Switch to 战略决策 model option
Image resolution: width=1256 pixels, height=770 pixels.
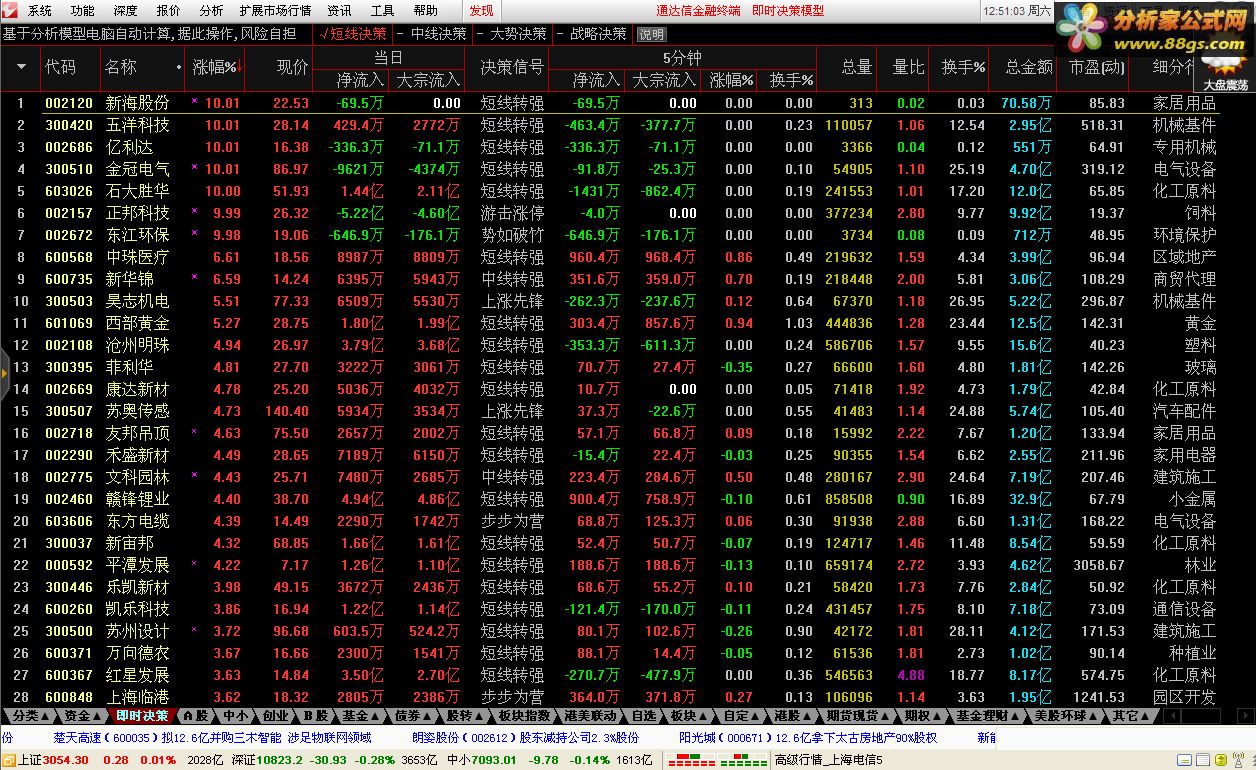point(592,33)
